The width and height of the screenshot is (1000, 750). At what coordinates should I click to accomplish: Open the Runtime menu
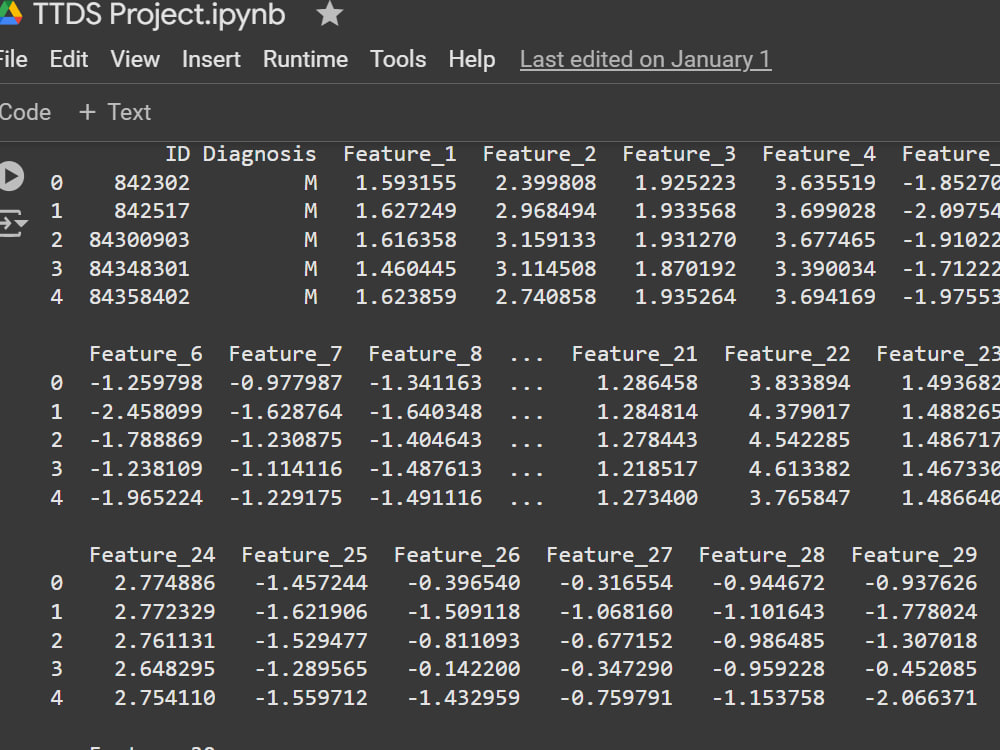pyautogui.click(x=305, y=60)
